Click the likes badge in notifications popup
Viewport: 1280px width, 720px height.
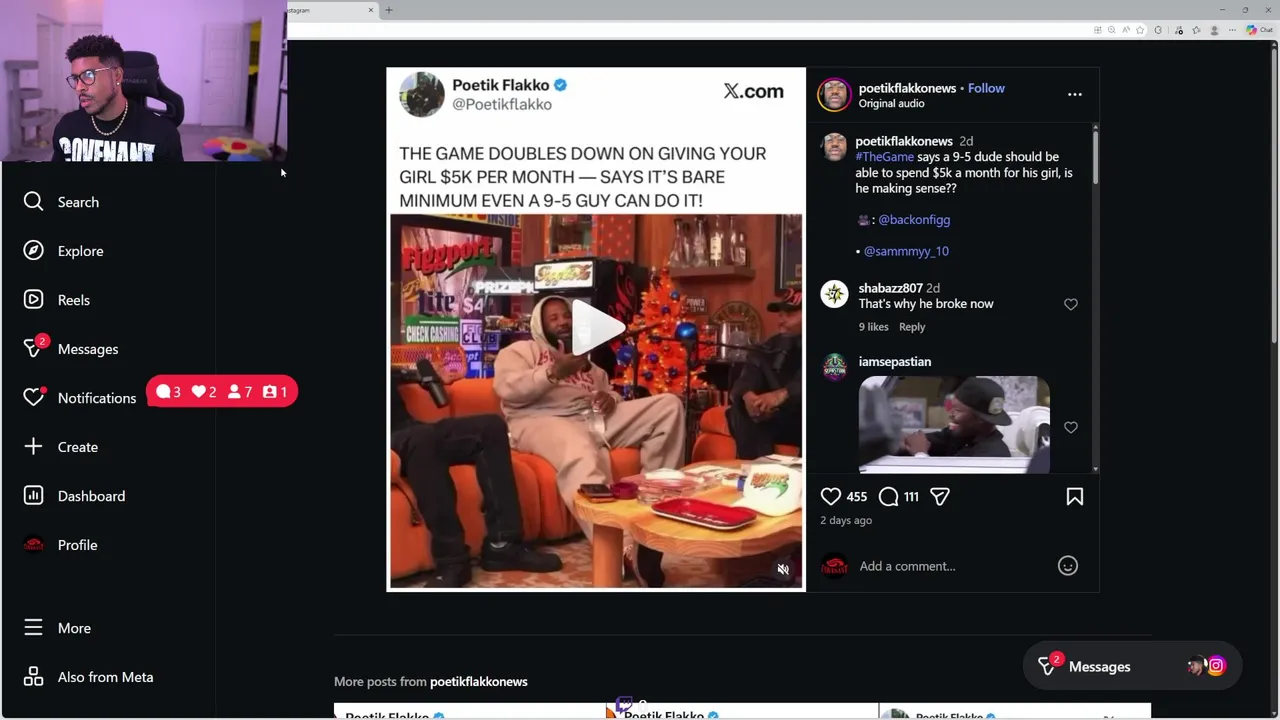(204, 392)
